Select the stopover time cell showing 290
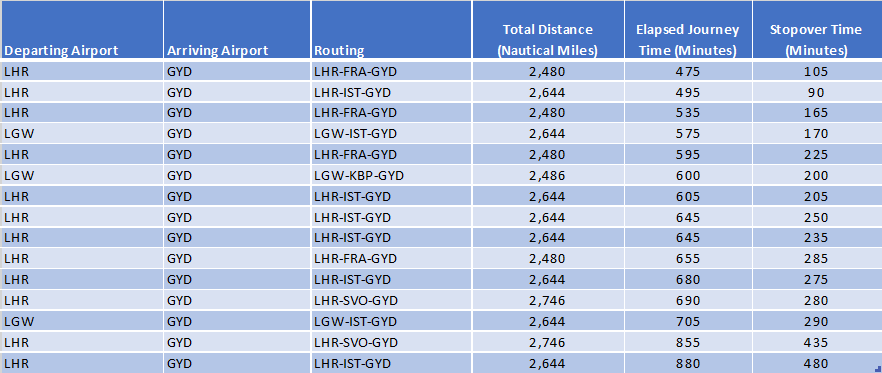Viewport: 882px width, 373px height. tap(817, 321)
